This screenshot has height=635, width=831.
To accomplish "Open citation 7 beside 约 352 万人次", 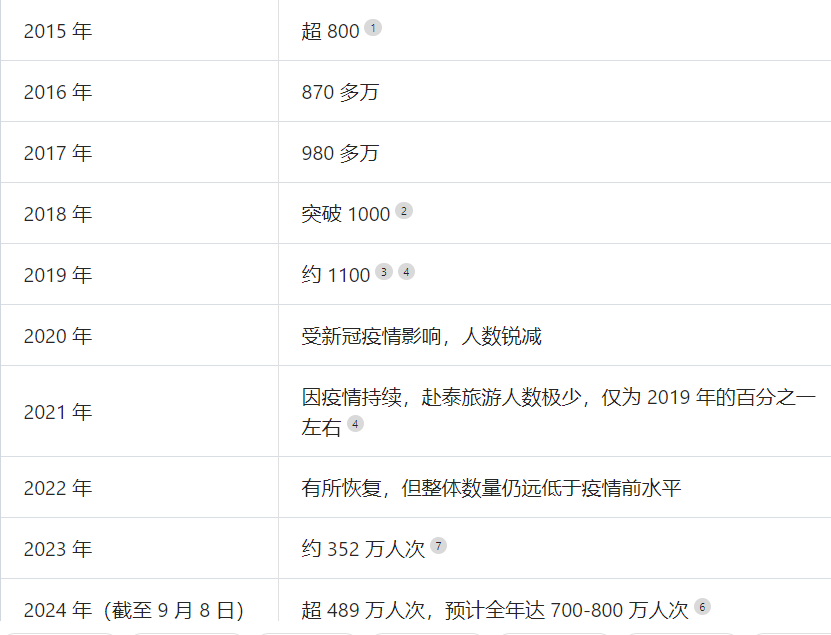I will point(438,546).
